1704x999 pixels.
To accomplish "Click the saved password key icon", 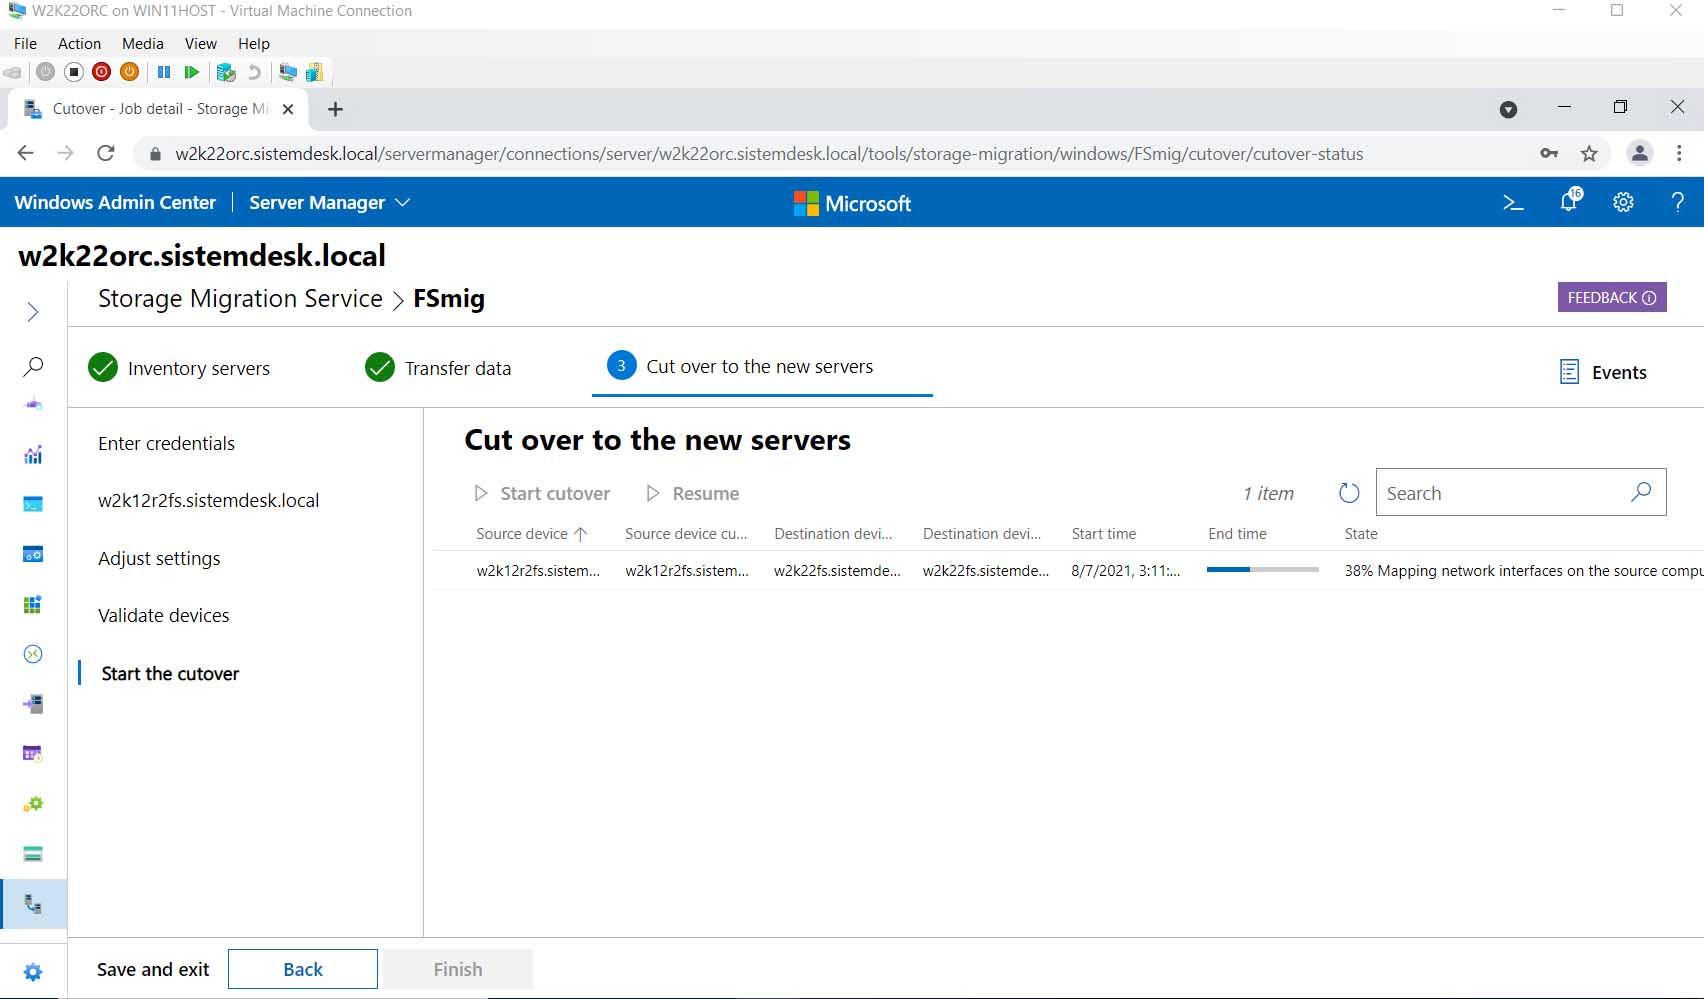I will coord(1549,154).
